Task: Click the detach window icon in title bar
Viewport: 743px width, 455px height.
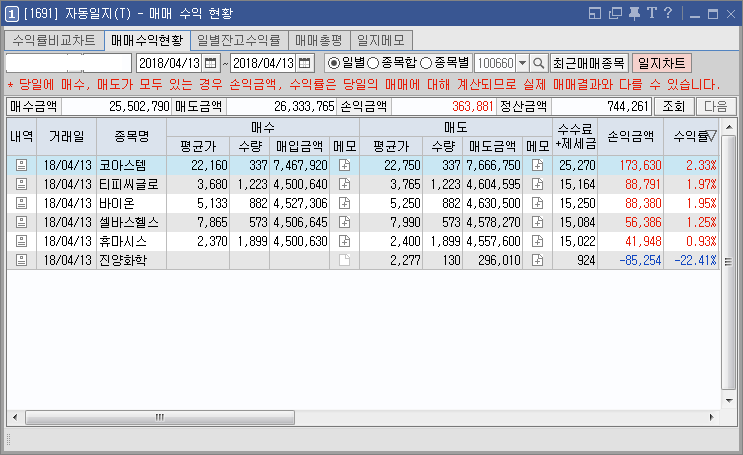Action: 615,13
